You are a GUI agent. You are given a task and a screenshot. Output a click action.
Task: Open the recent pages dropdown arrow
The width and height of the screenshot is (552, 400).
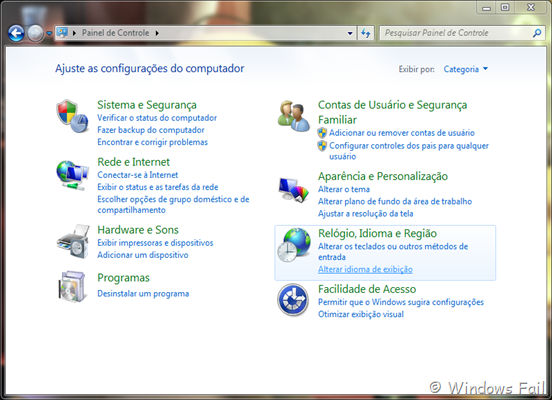[x=49, y=33]
